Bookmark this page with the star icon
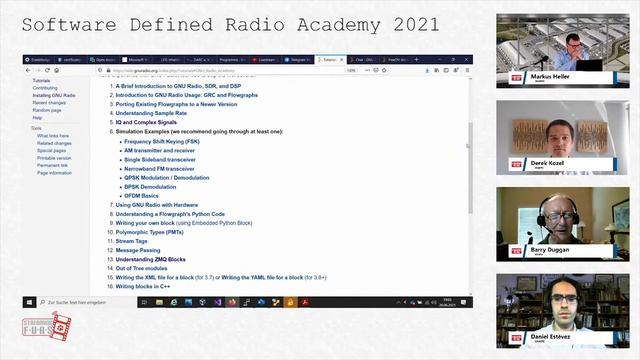Image resolution: width=640 pixels, height=360 pixels. (384, 70)
